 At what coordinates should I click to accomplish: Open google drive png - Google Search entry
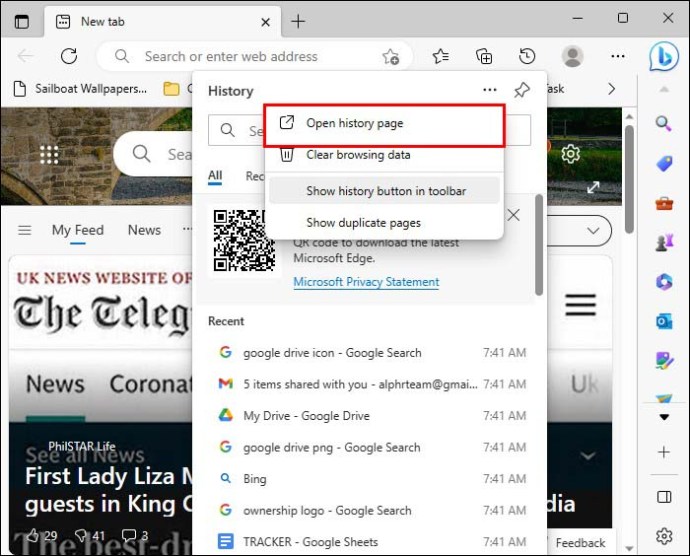[x=372, y=448]
